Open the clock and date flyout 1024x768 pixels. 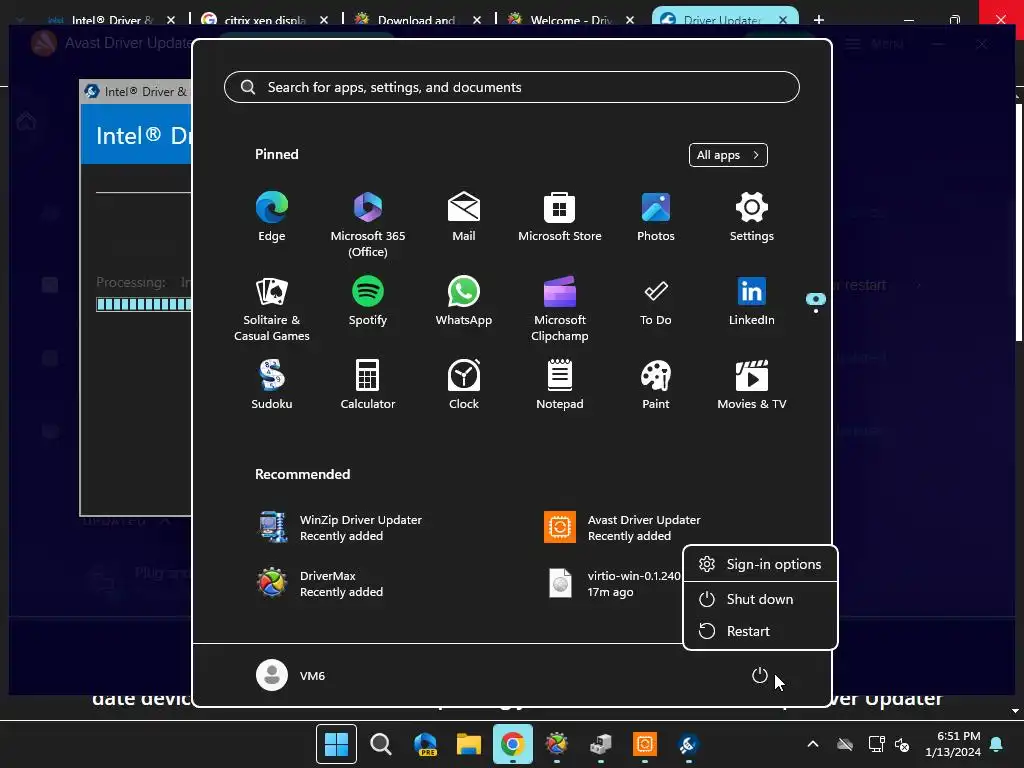click(953, 744)
